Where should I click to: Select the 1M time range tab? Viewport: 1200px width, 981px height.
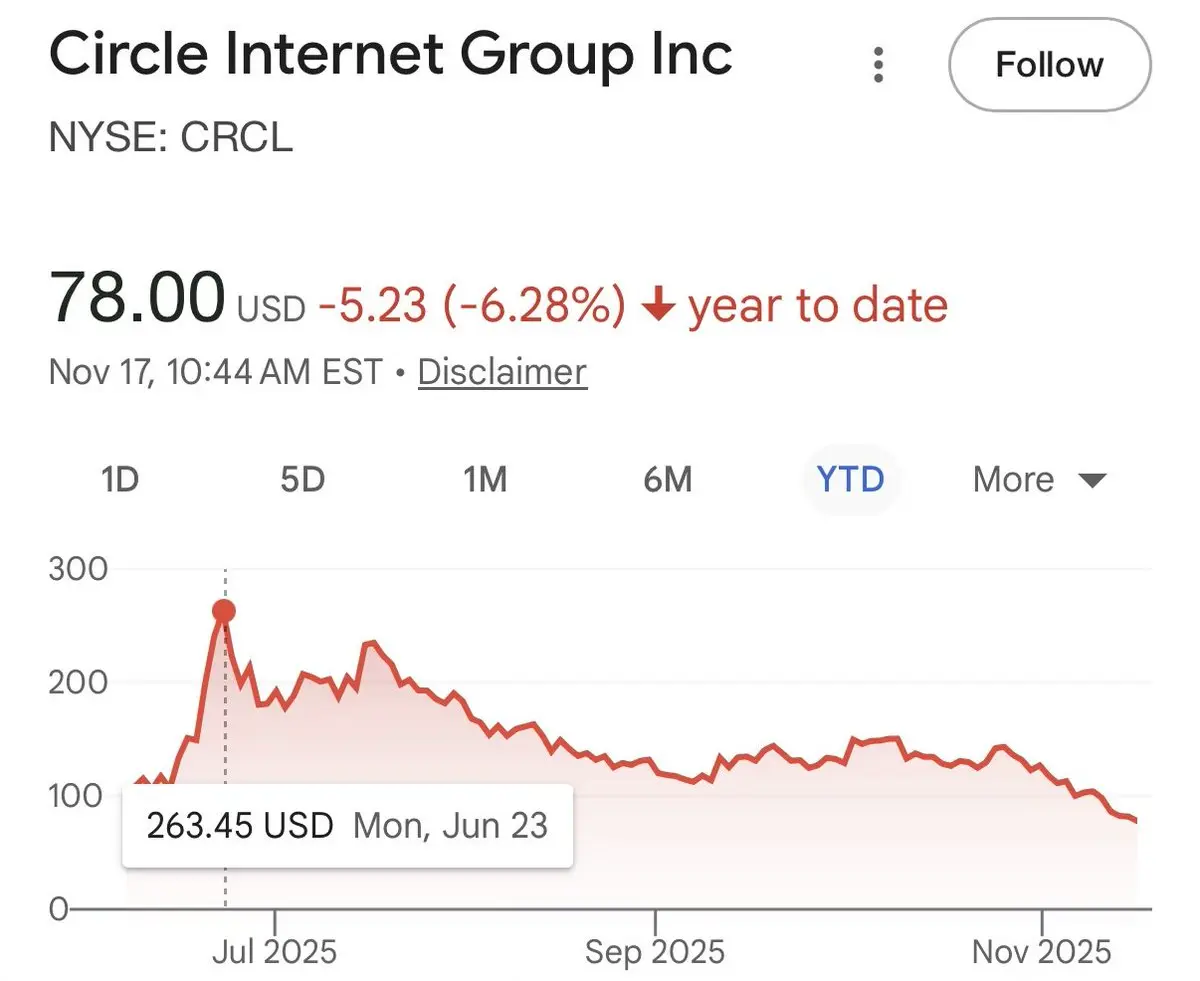click(485, 480)
